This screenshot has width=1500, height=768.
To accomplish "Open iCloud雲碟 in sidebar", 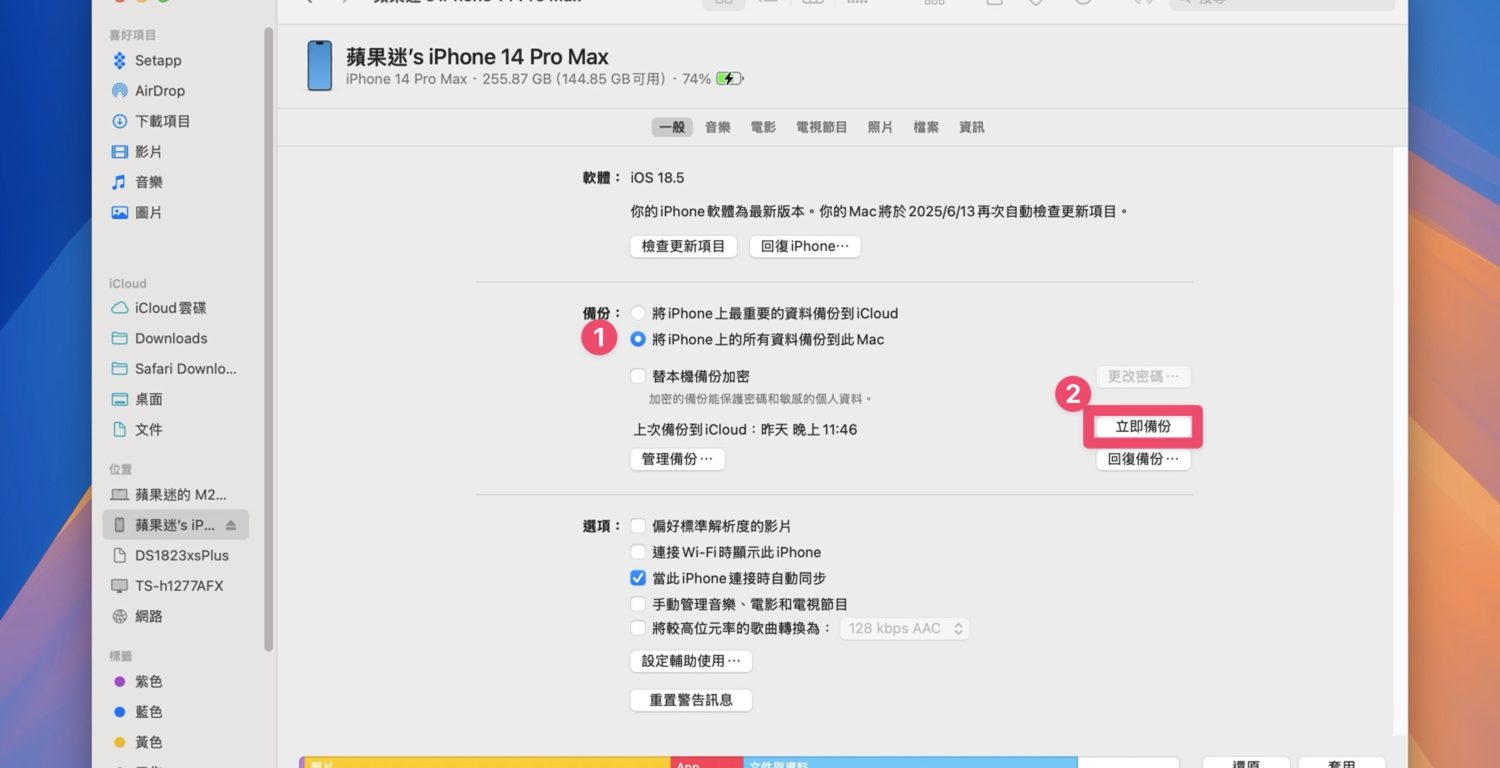I will click(170, 308).
